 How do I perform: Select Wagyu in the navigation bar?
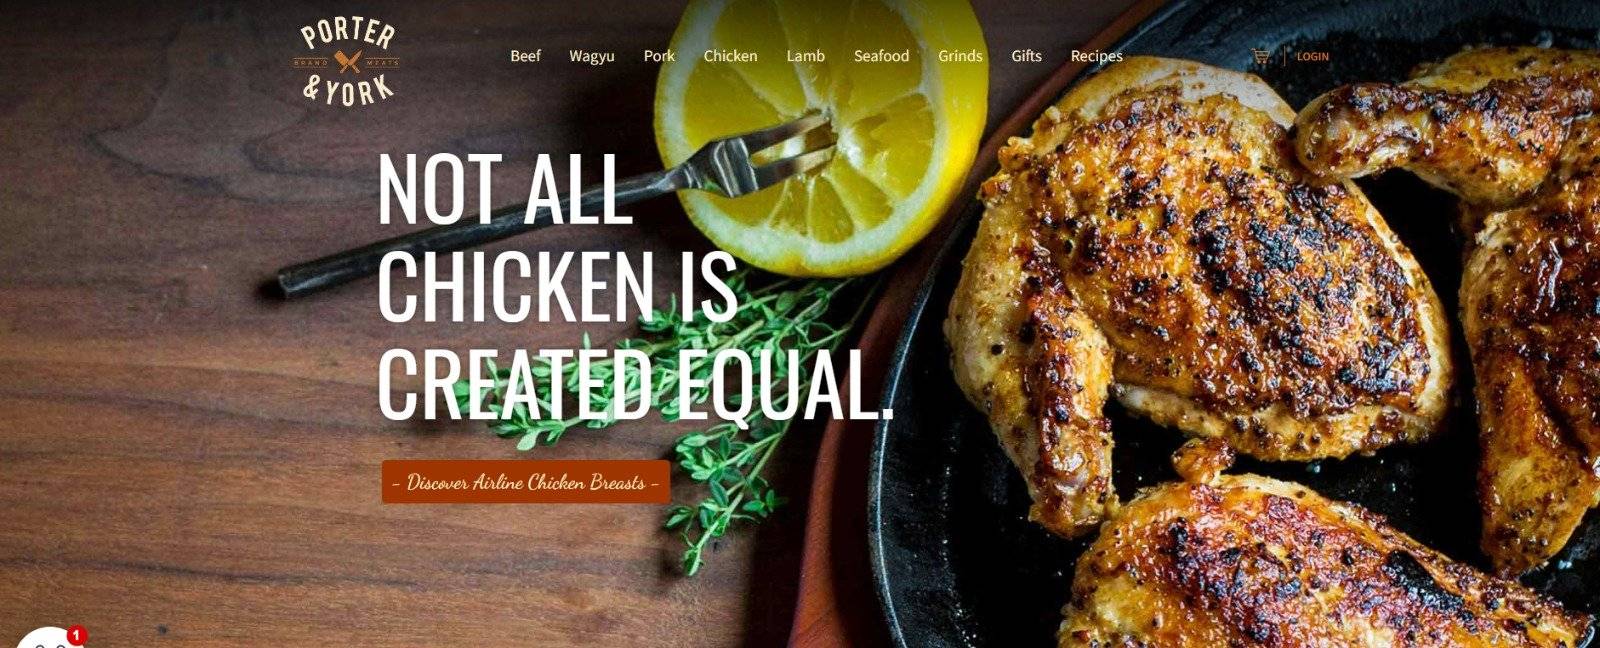point(592,56)
